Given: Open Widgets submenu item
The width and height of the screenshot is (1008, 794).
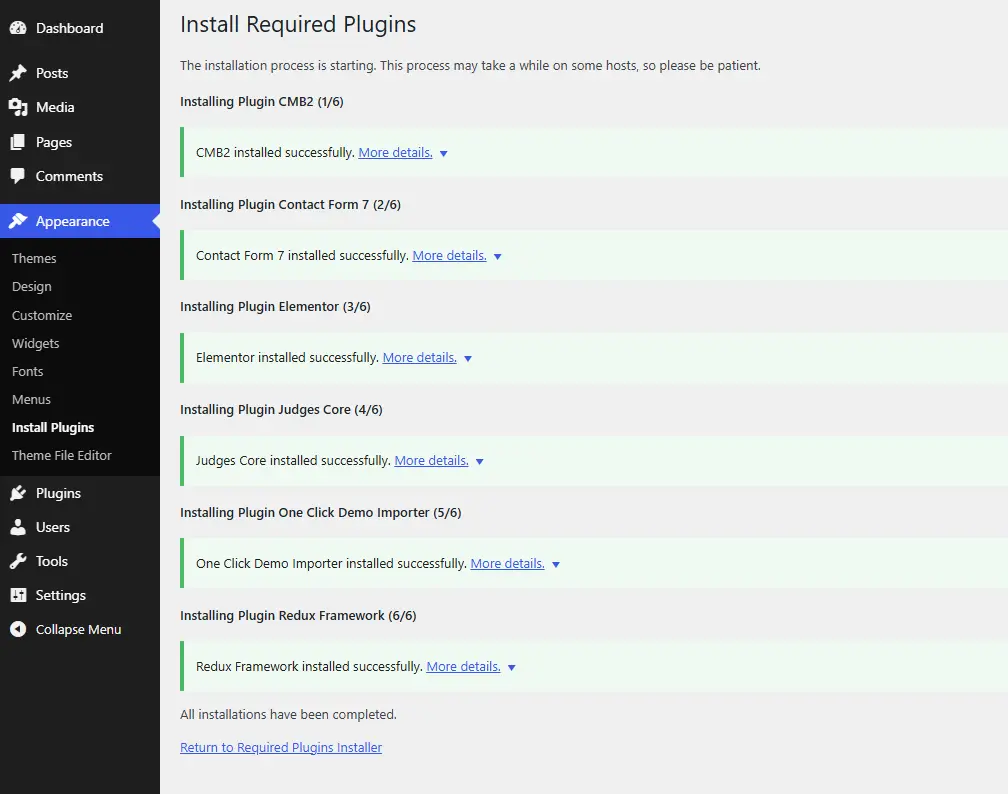Looking at the screenshot, I should tap(35, 343).
